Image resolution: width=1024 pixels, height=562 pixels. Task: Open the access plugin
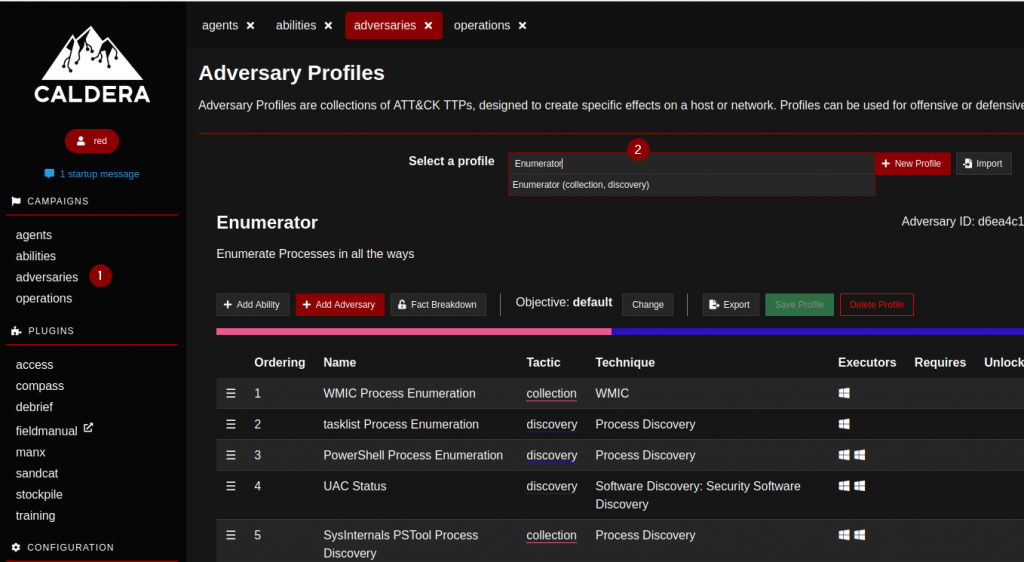click(35, 365)
